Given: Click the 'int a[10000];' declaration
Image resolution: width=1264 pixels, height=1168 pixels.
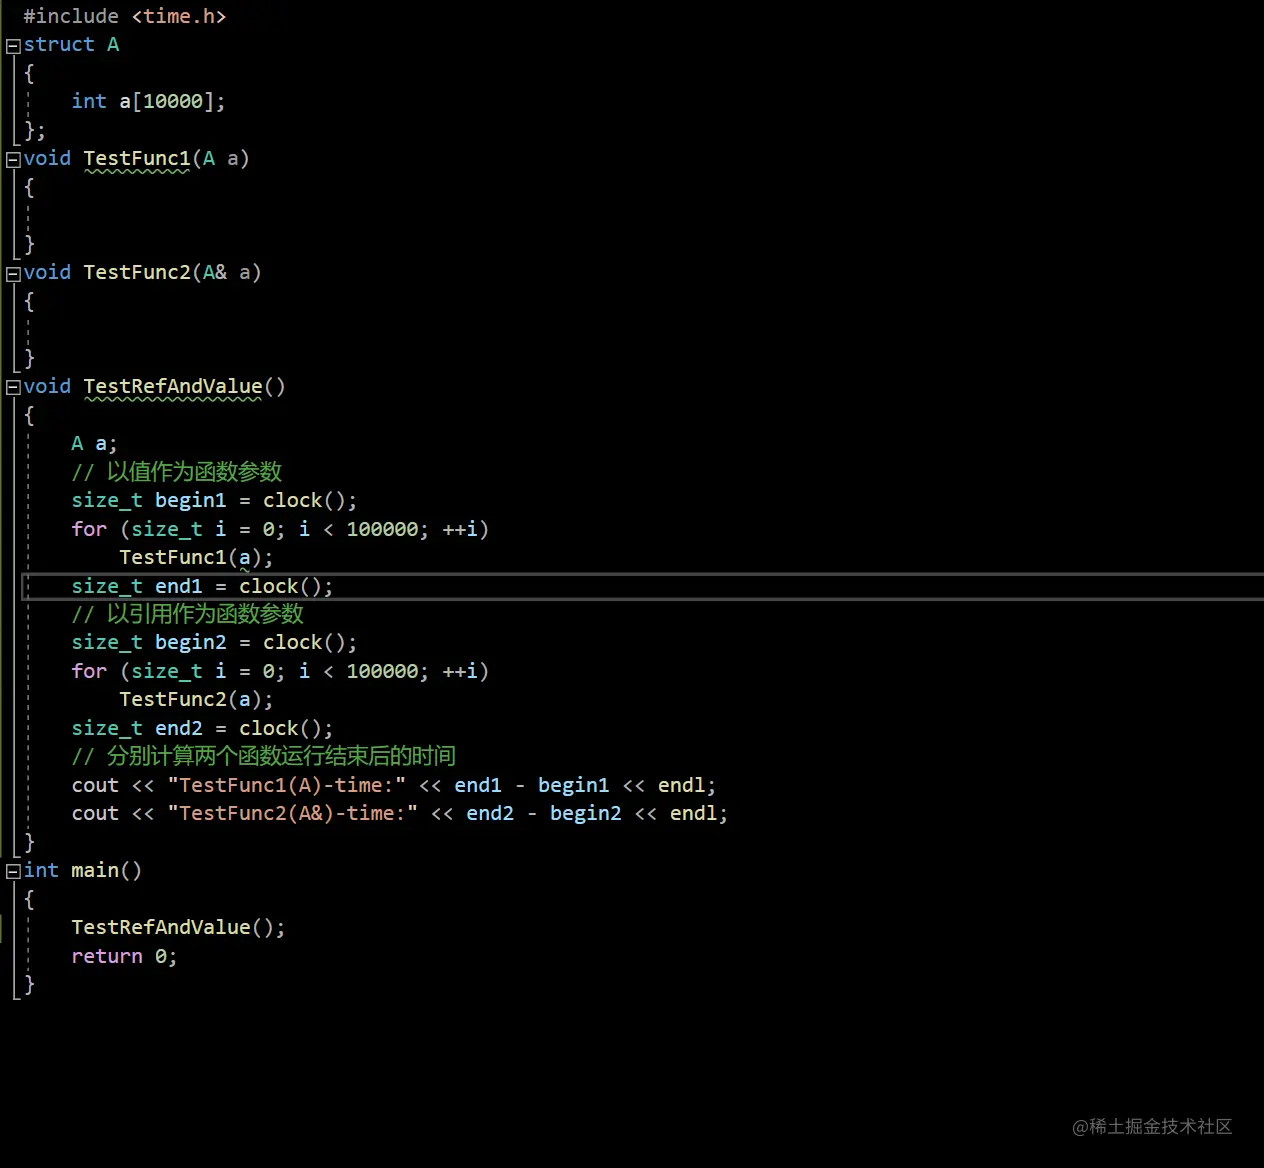Looking at the screenshot, I should [x=148, y=101].
